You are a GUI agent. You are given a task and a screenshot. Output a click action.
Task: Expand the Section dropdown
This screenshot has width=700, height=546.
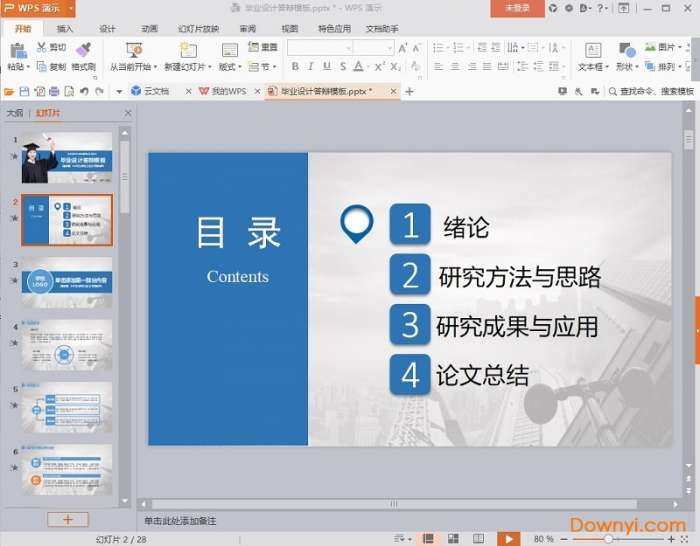pos(275,67)
